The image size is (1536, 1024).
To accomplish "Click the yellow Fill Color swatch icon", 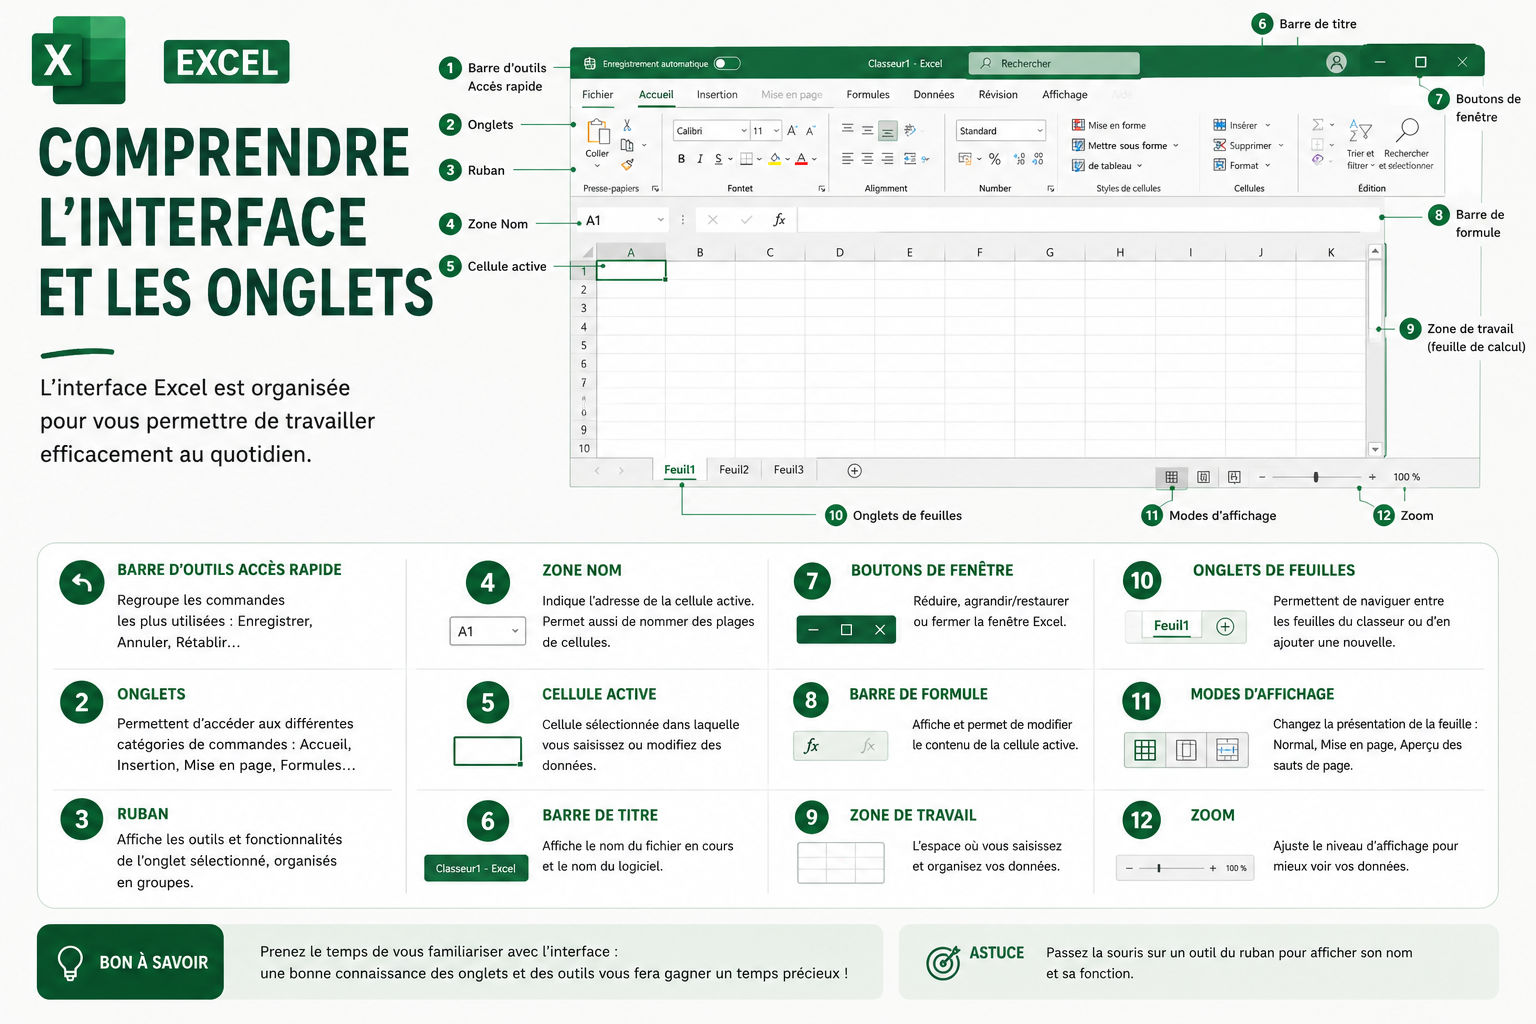I will pos(775,158).
